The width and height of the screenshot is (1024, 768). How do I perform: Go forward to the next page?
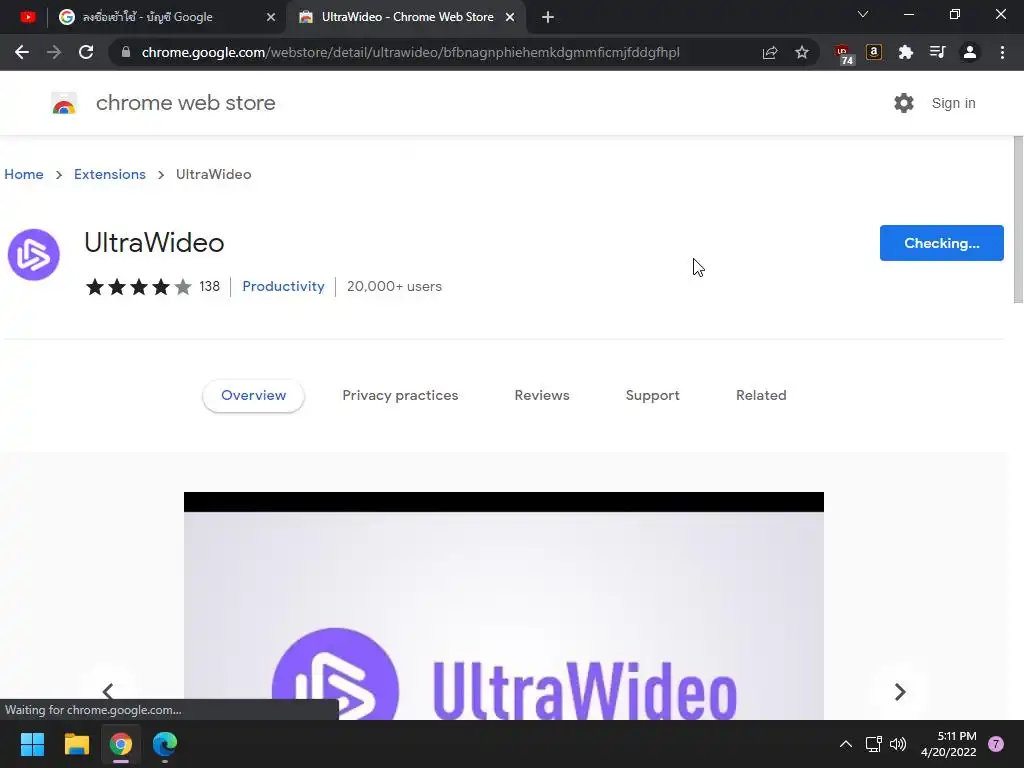coord(54,52)
